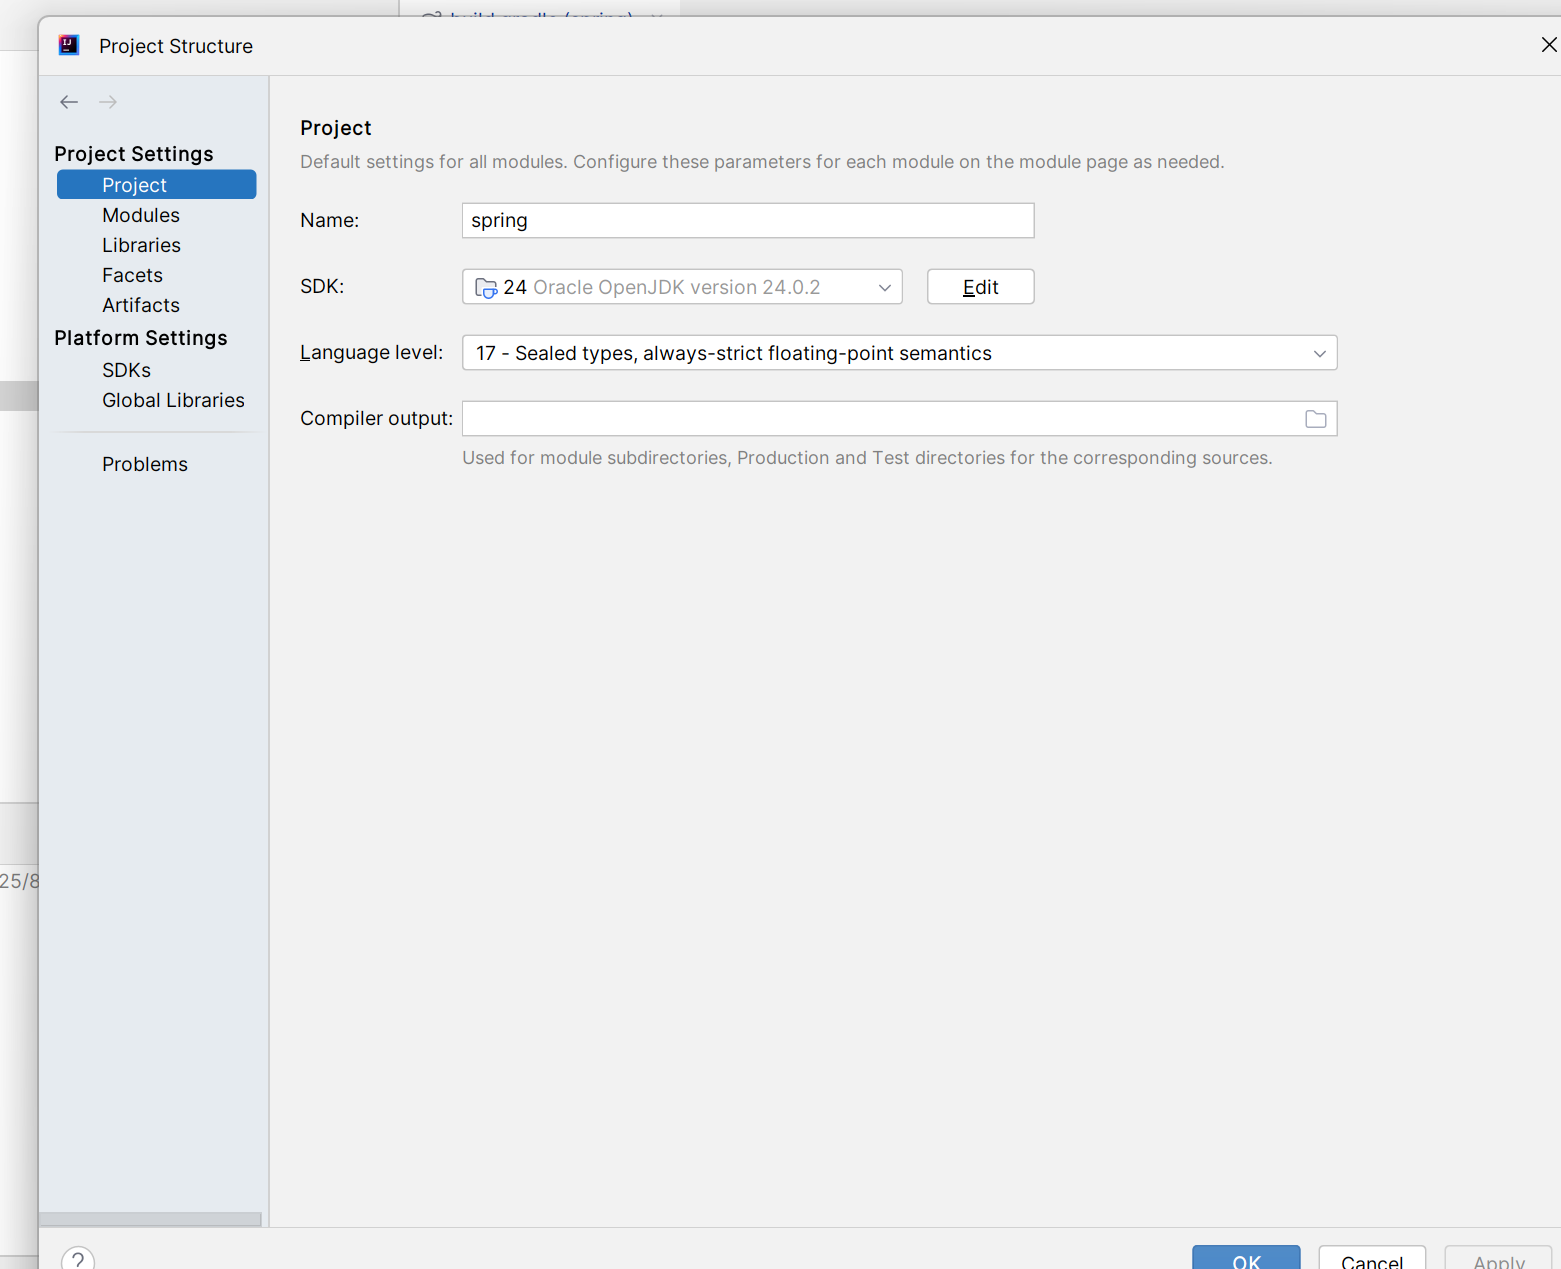Image resolution: width=1561 pixels, height=1269 pixels.
Task: Browse for compiler output folder icon
Action: coord(1315,419)
